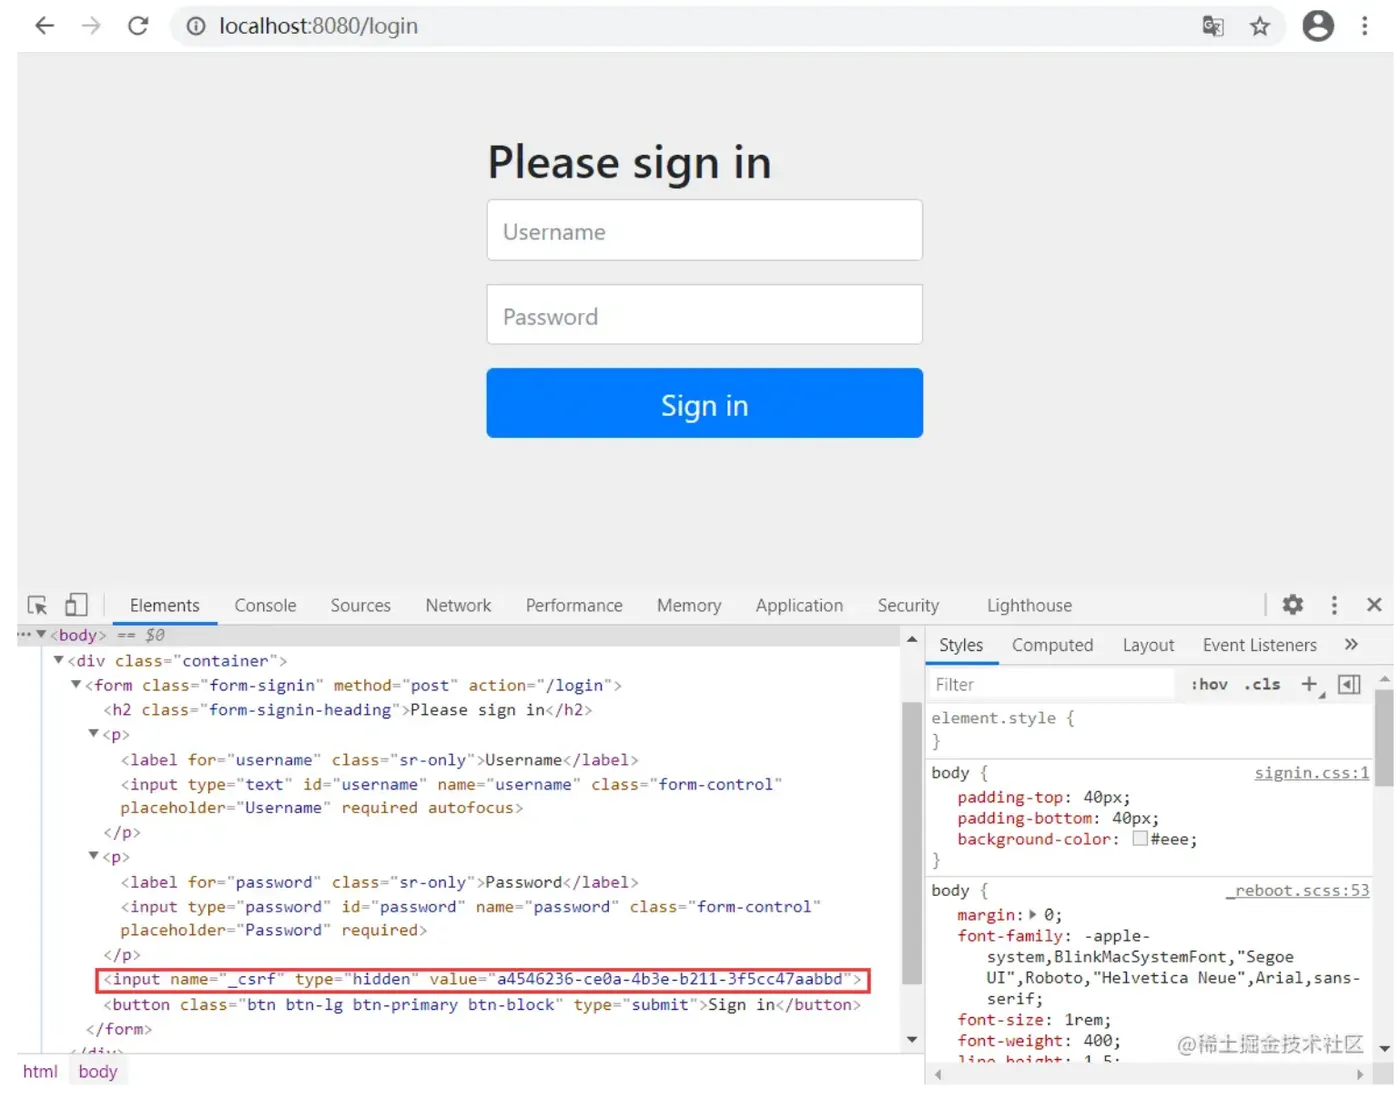Select the h2 form-signin-heading DOM row
Image resolution: width=1400 pixels, height=1100 pixels.
coord(347,710)
